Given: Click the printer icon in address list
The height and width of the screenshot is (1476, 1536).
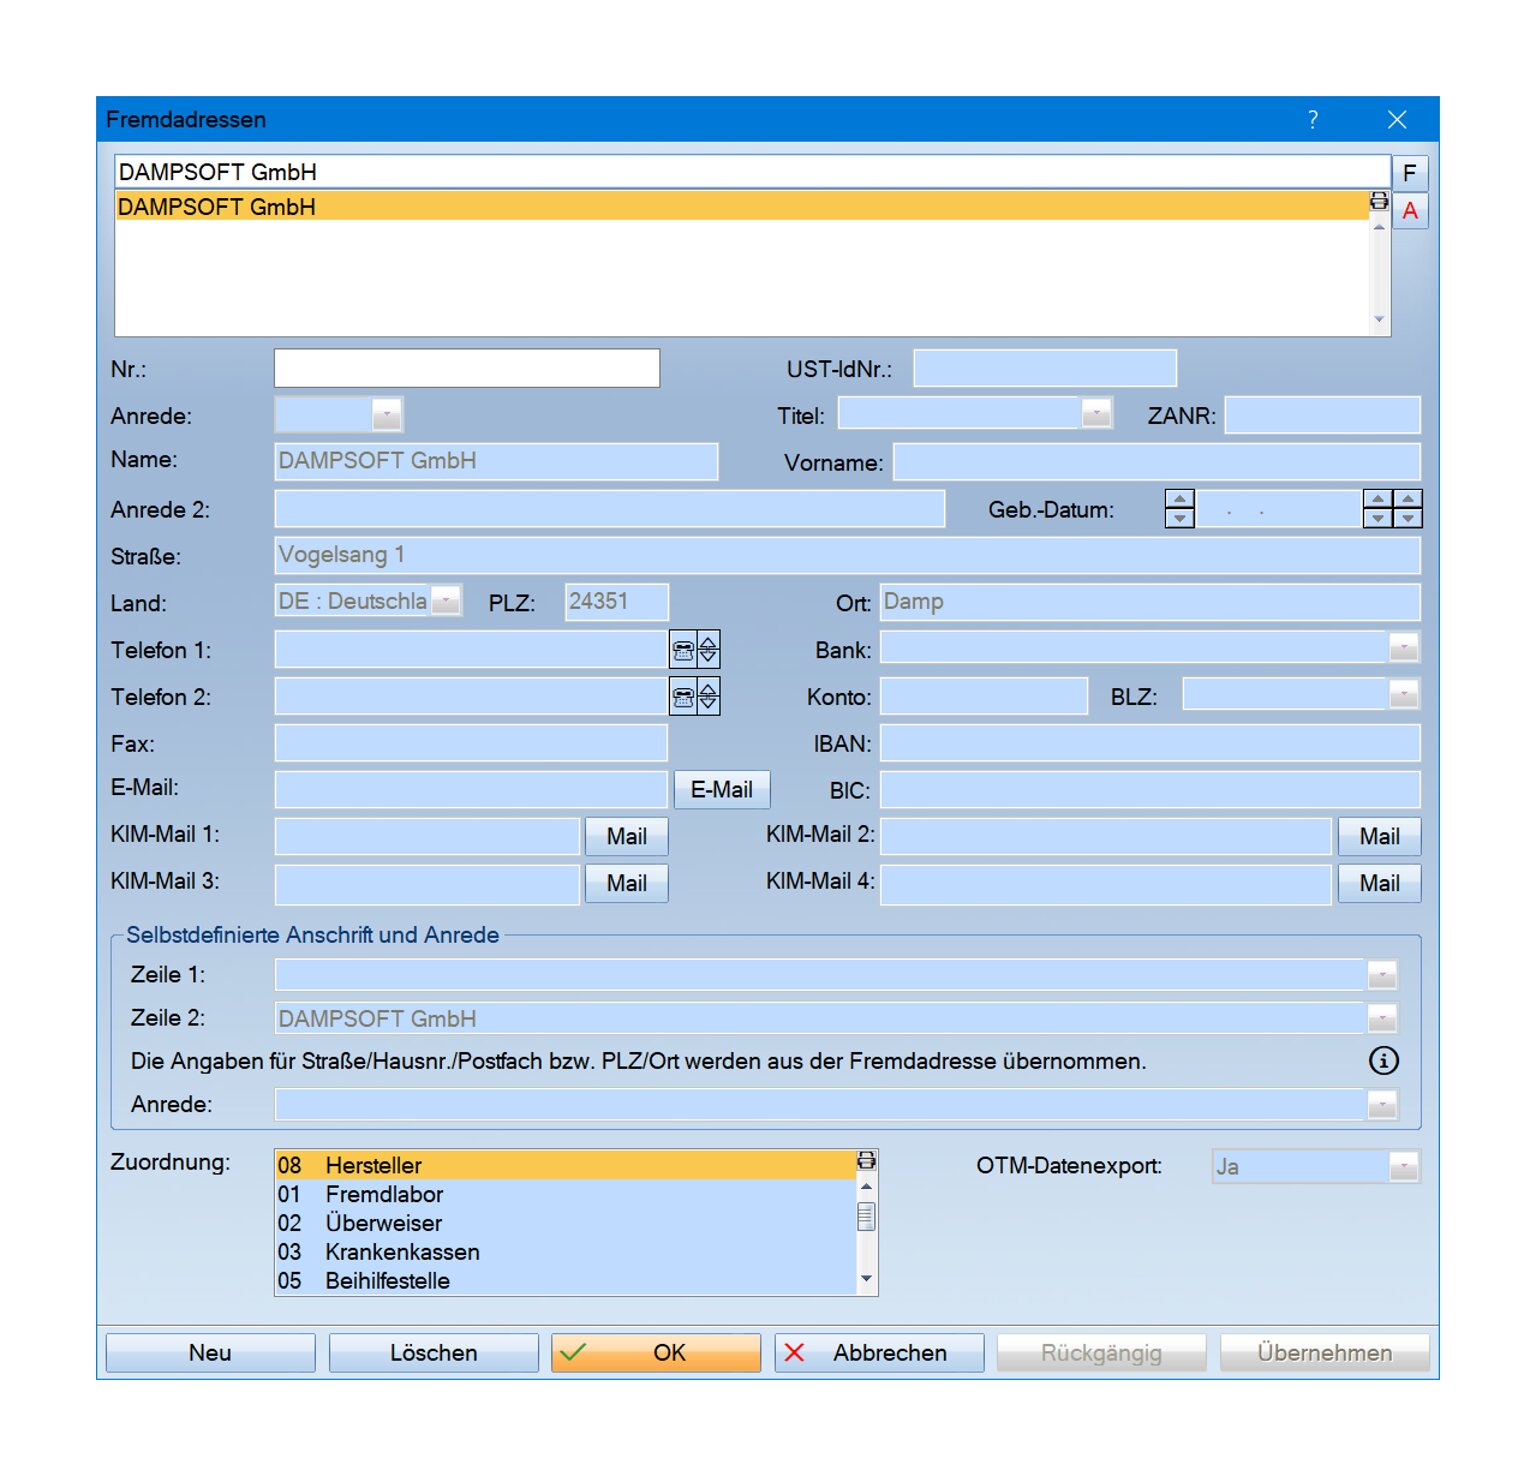Looking at the screenshot, I should [x=1379, y=201].
